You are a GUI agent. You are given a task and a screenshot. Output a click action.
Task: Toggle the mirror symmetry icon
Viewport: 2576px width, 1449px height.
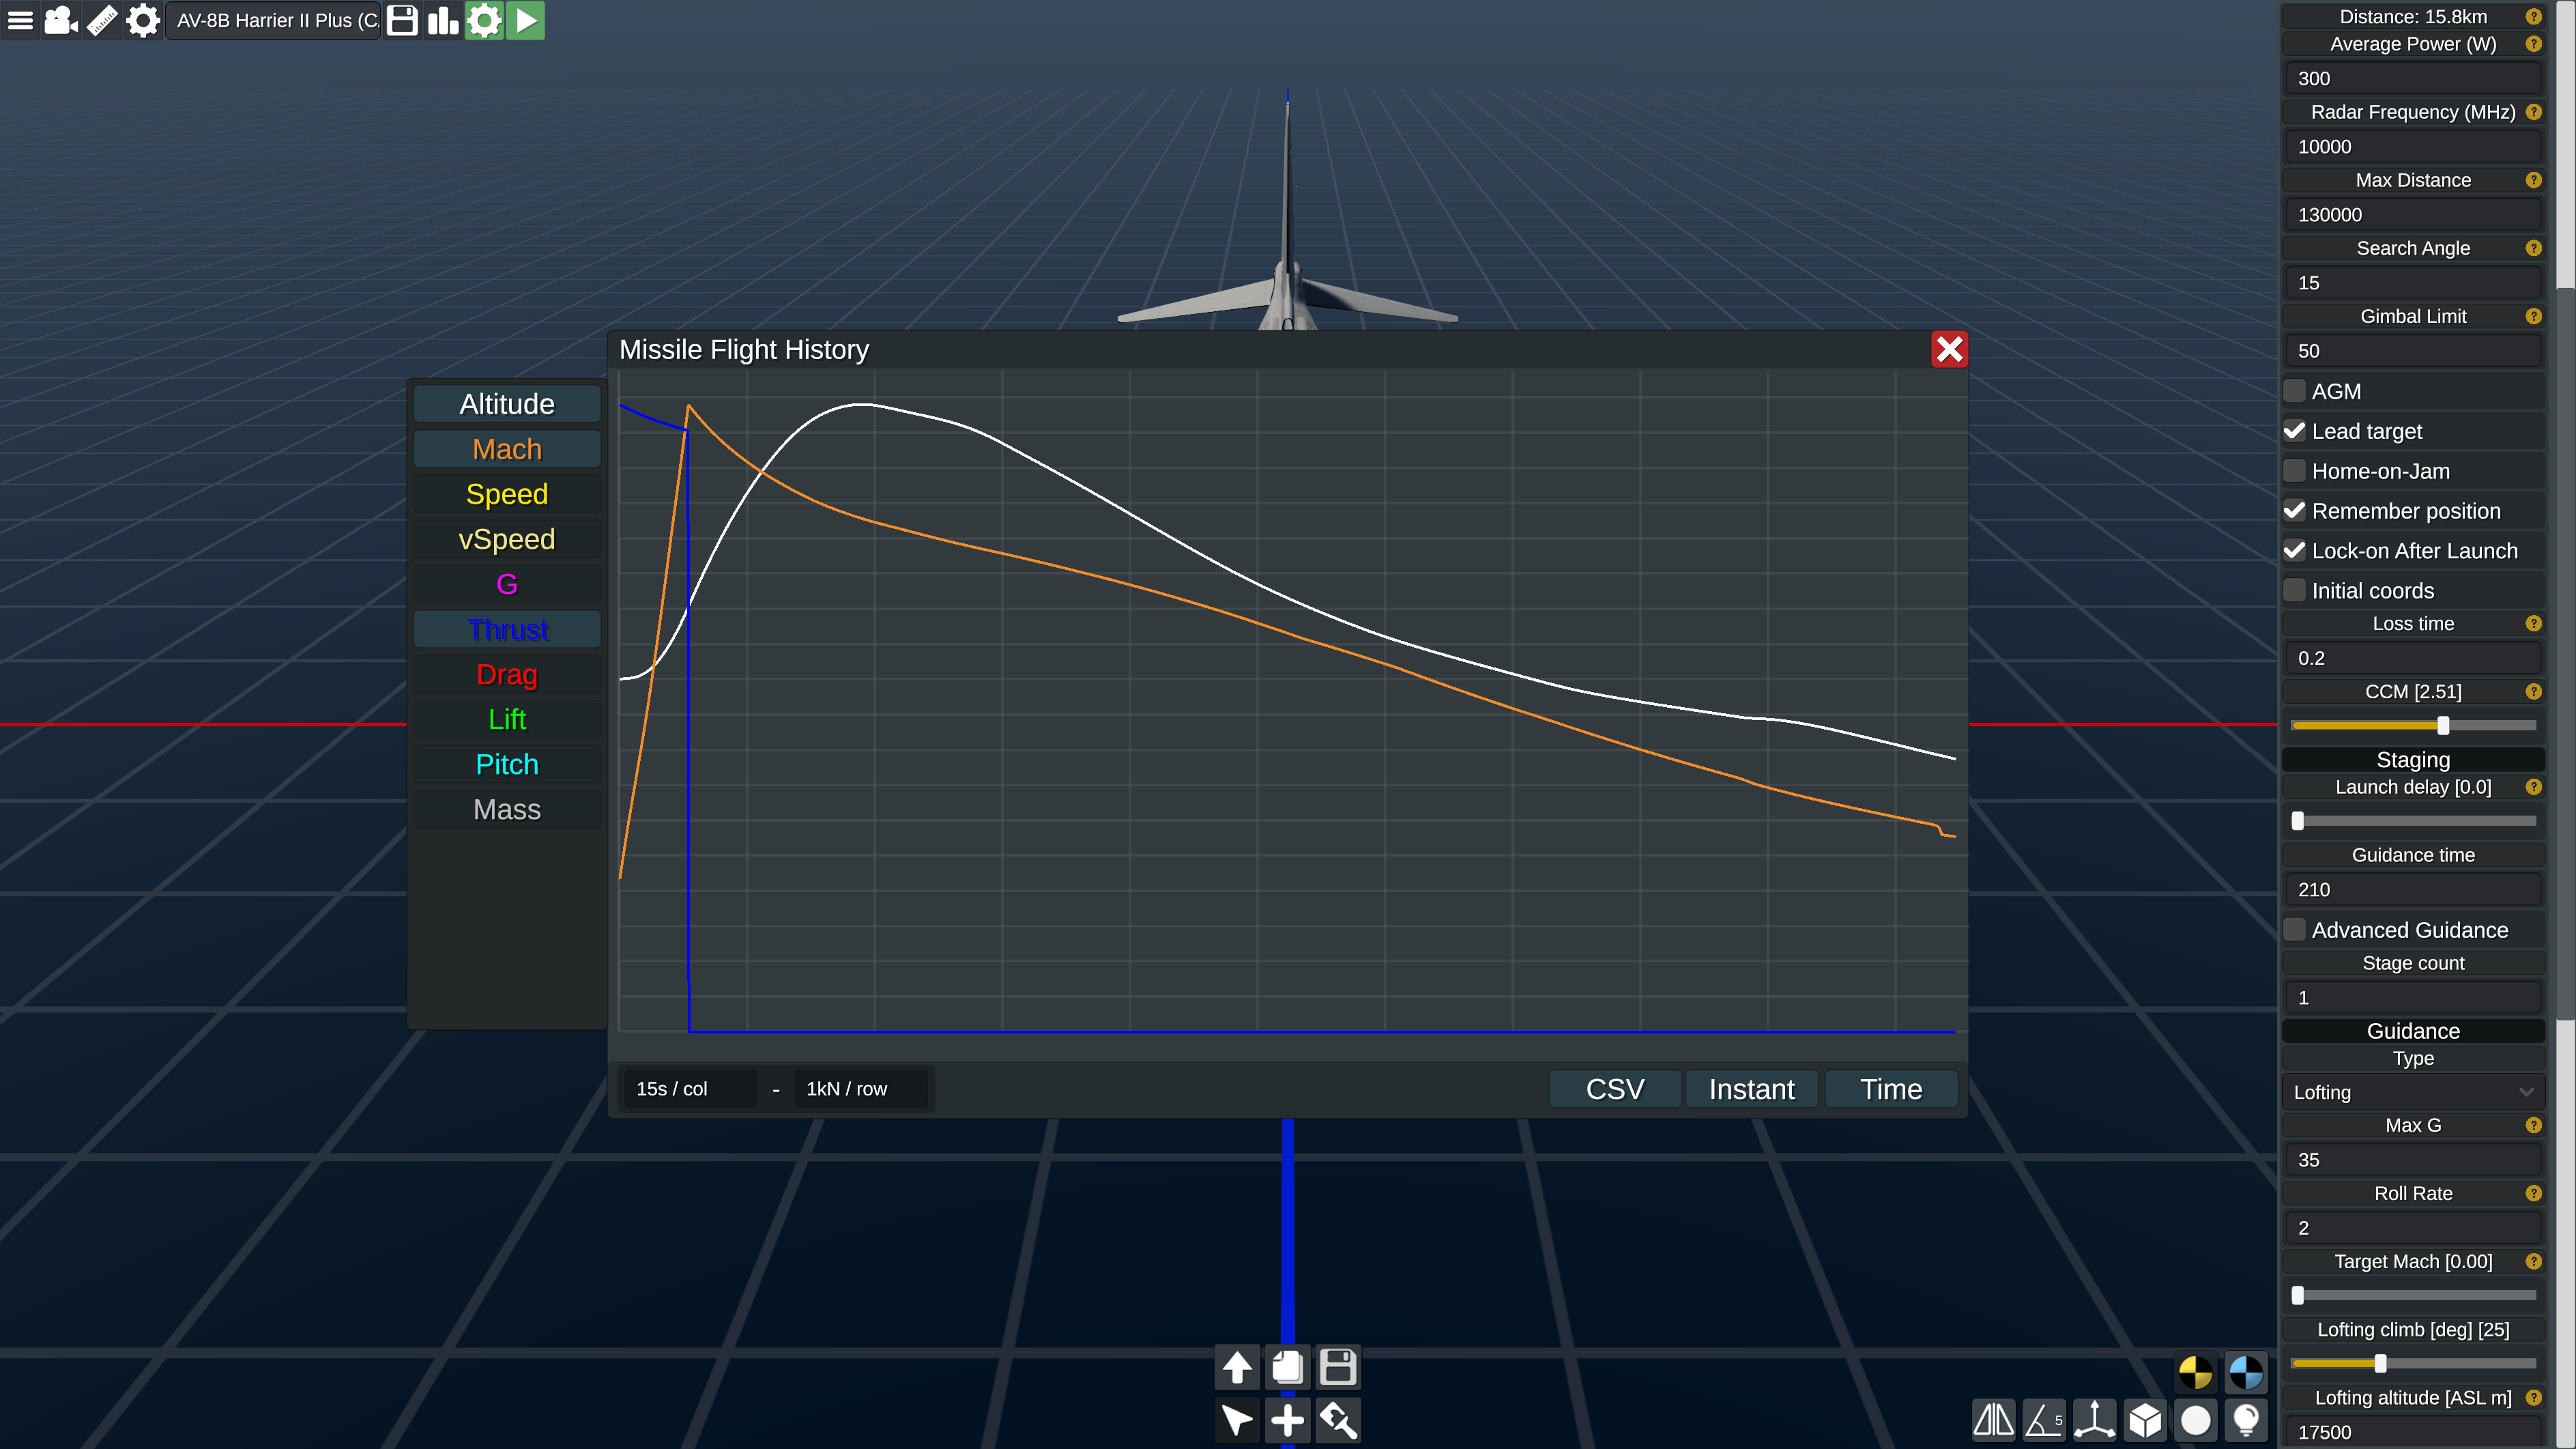pyautogui.click(x=1993, y=1420)
